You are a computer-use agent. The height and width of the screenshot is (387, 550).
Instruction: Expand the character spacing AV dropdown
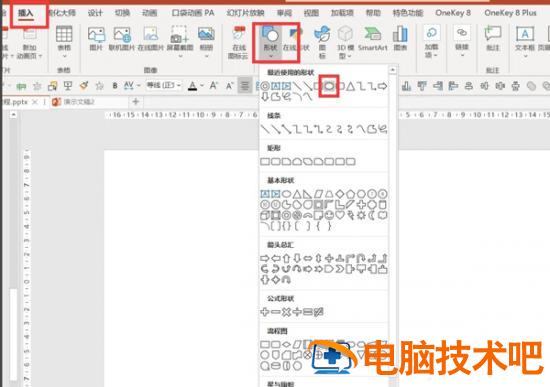(139, 86)
